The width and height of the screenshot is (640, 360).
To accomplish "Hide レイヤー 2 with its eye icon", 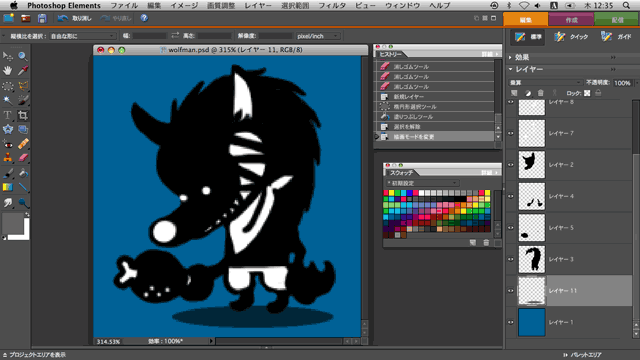I will click(x=511, y=165).
